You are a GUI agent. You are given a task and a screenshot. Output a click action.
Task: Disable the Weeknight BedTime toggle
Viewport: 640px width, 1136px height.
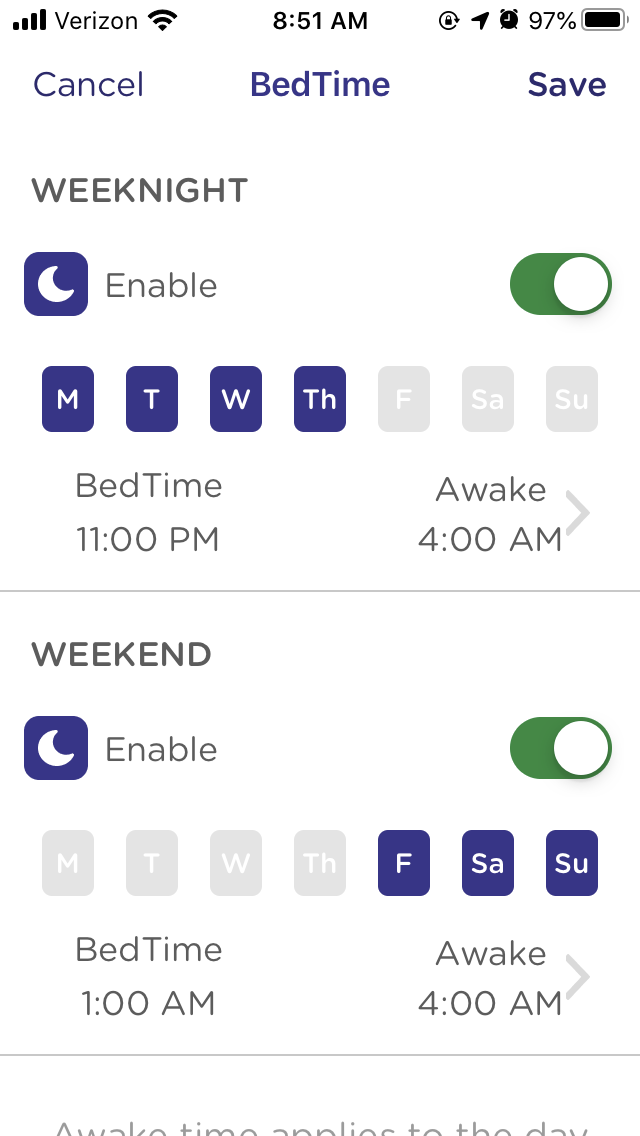tap(560, 285)
